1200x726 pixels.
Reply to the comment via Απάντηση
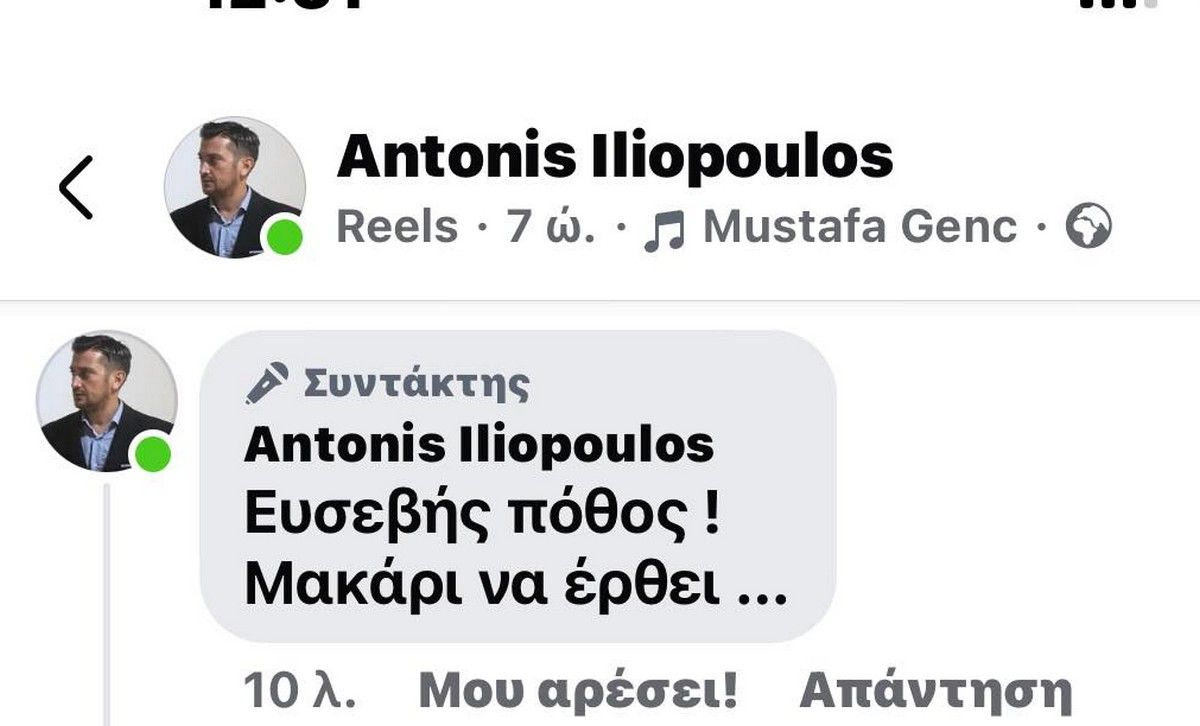(935, 691)
